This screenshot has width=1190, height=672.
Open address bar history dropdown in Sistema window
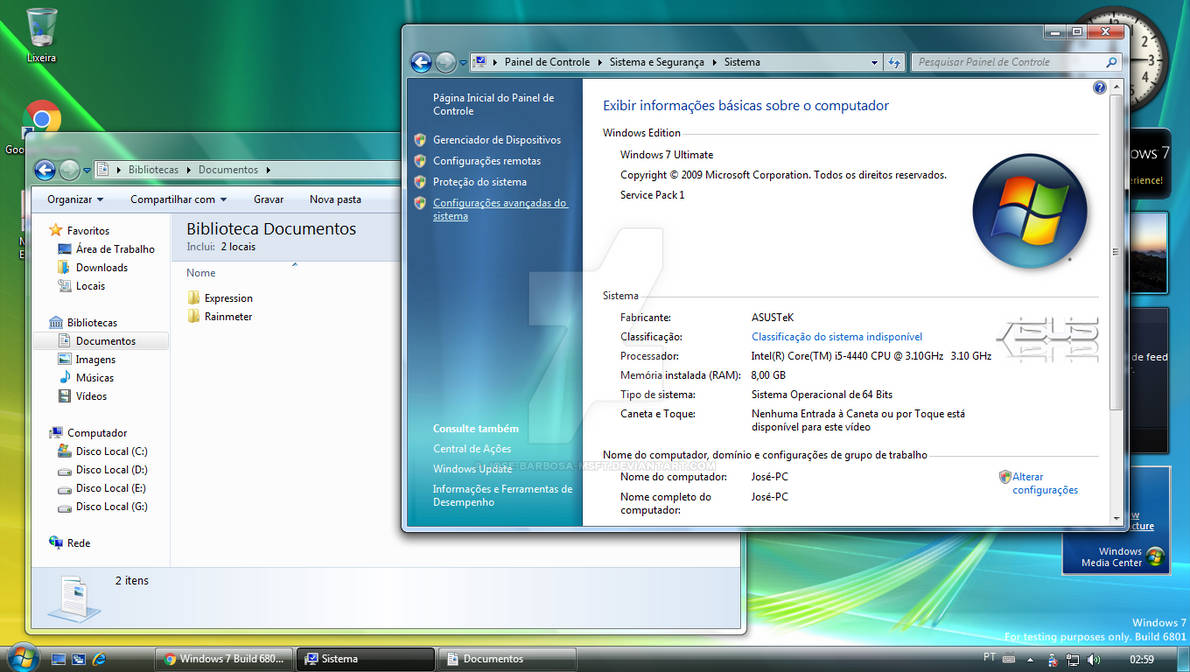(x=874, y=62)
